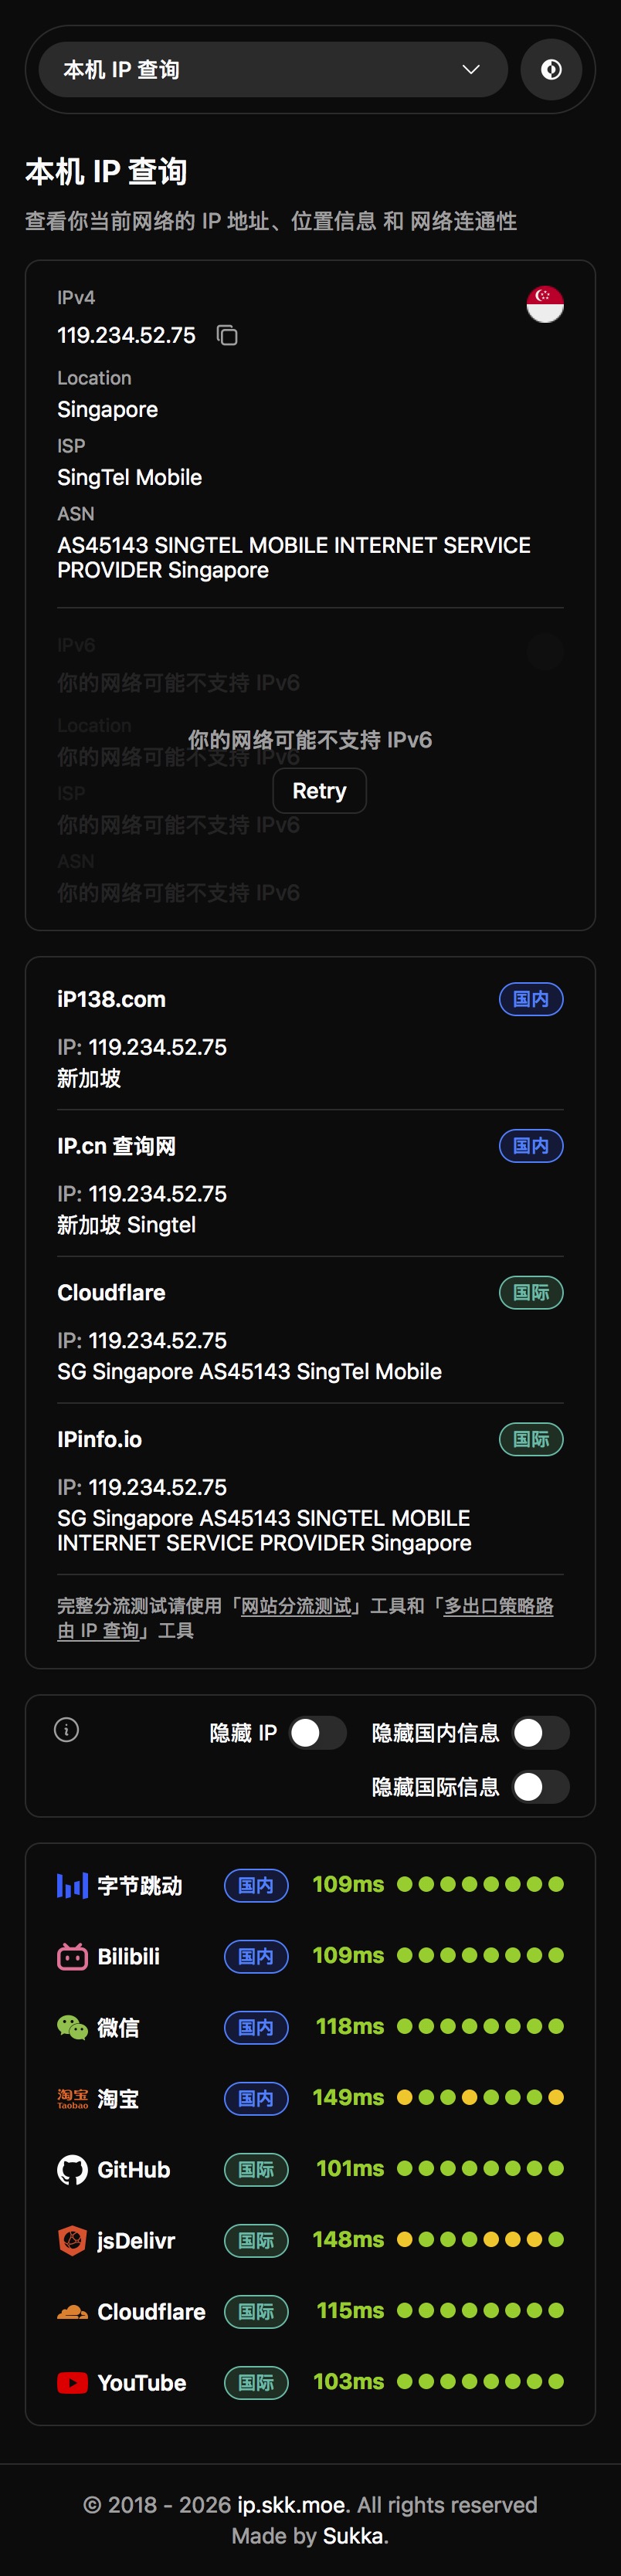Open the 网站分流测试 link

tap(296, 1606)
